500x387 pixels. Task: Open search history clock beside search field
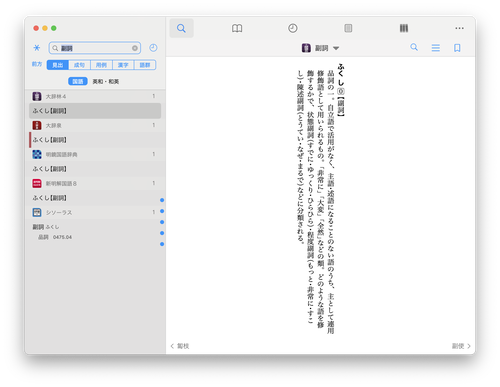tap(153, 48)
